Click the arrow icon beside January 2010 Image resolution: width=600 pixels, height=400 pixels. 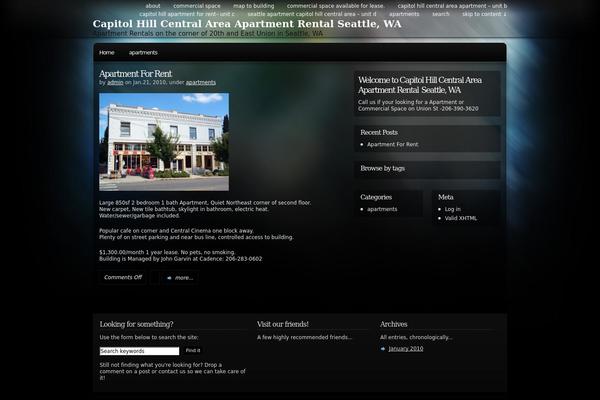point(383,349)
